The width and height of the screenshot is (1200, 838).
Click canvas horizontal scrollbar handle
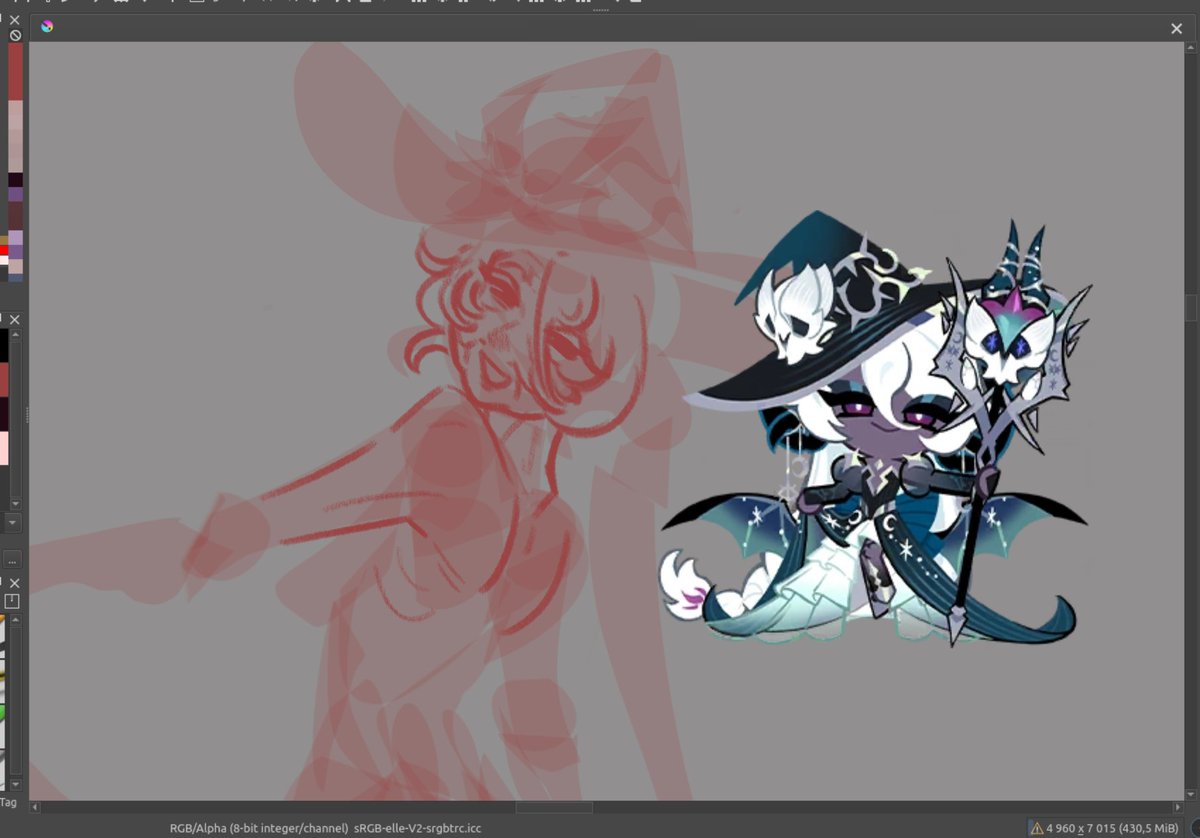point(554,807)
